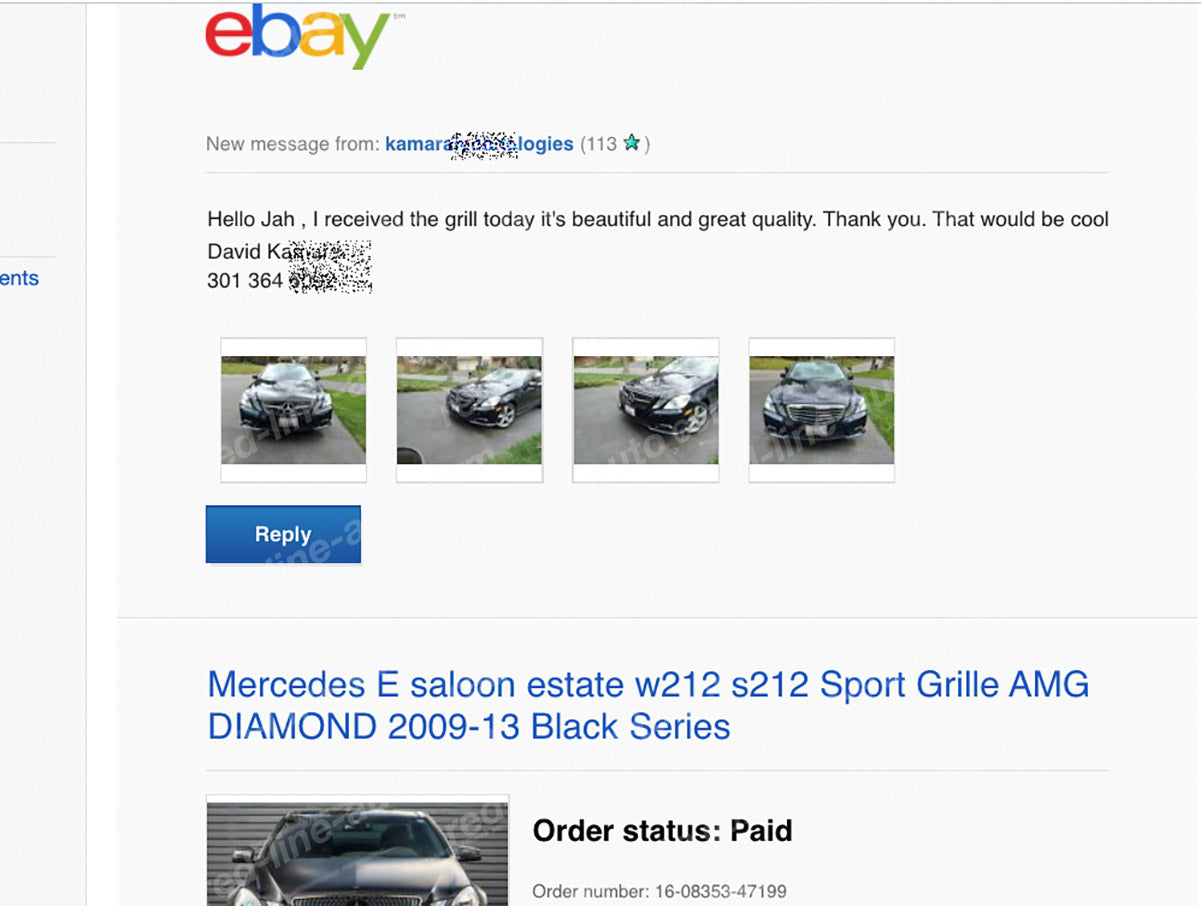Click the phrase 'That would be cool'

pos(1021,219)
